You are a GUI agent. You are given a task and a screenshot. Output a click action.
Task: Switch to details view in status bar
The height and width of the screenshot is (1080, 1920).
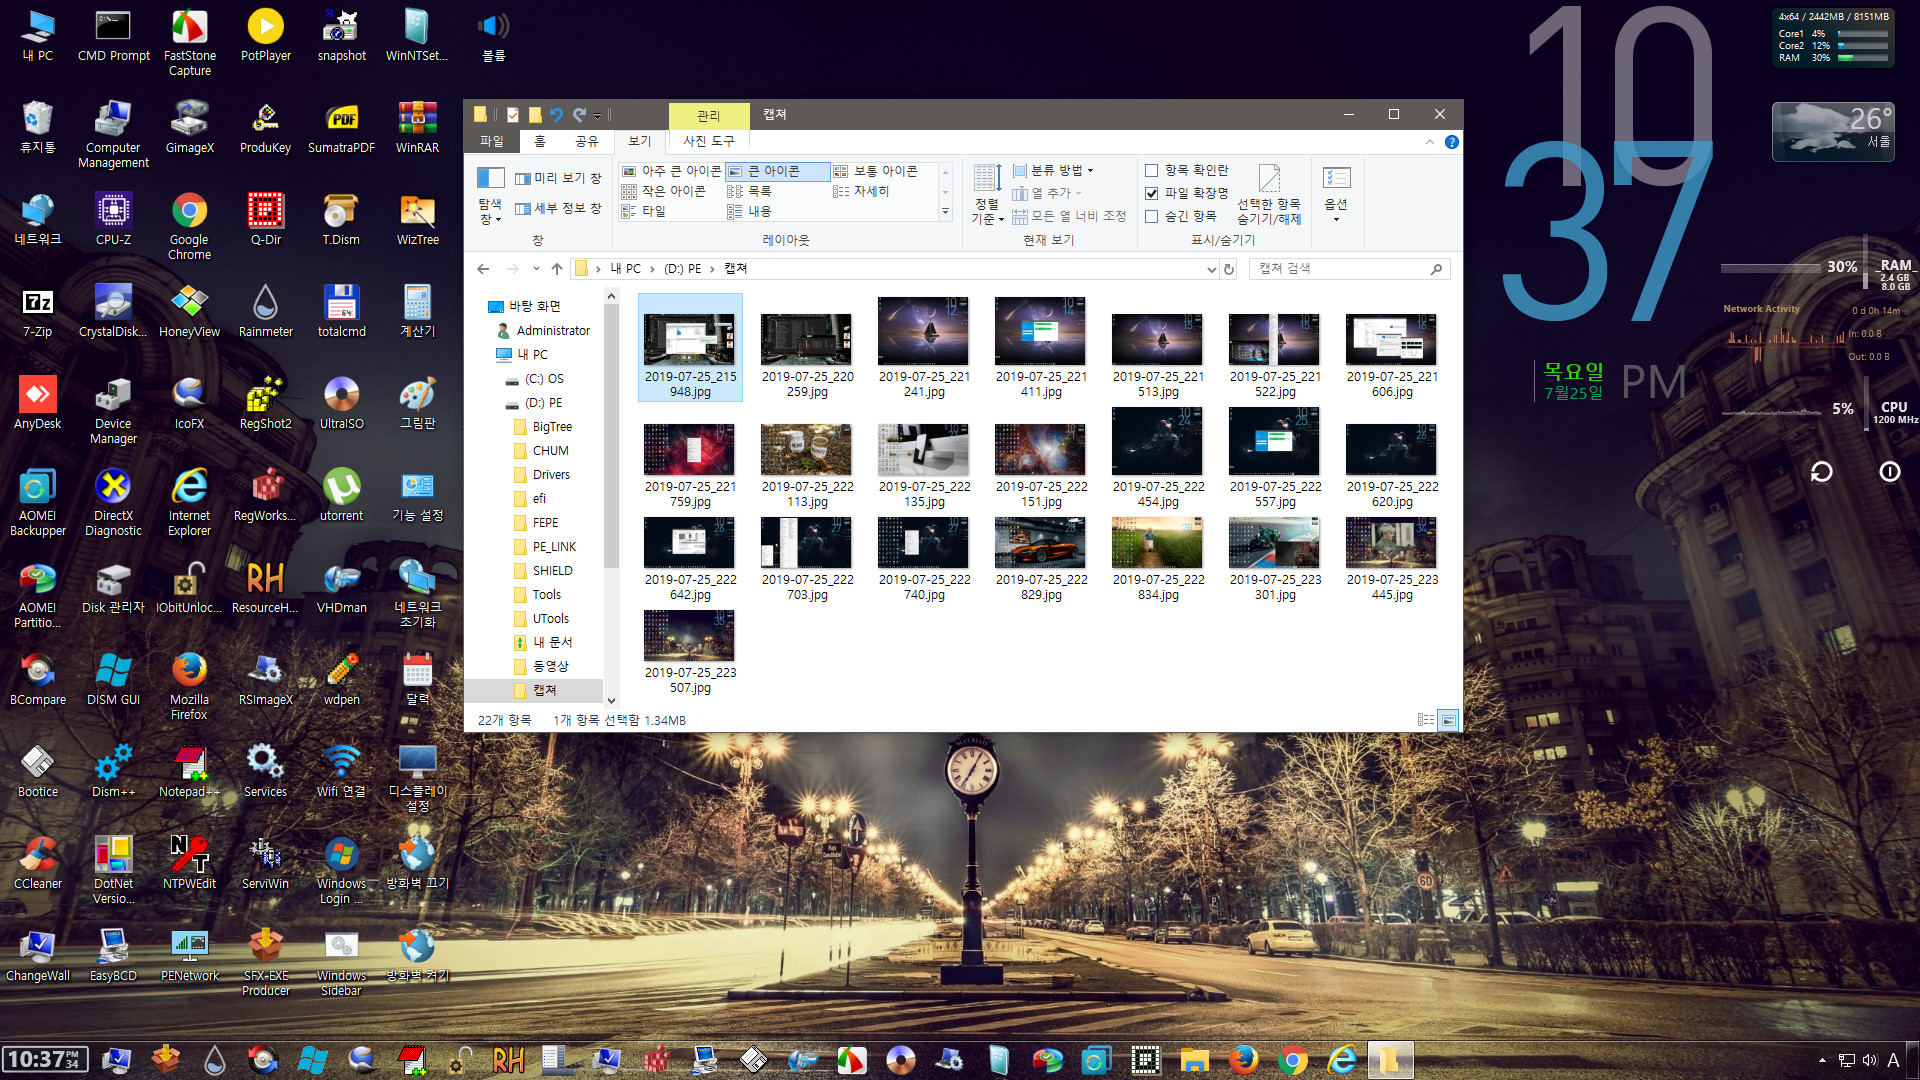point(1425,720)
